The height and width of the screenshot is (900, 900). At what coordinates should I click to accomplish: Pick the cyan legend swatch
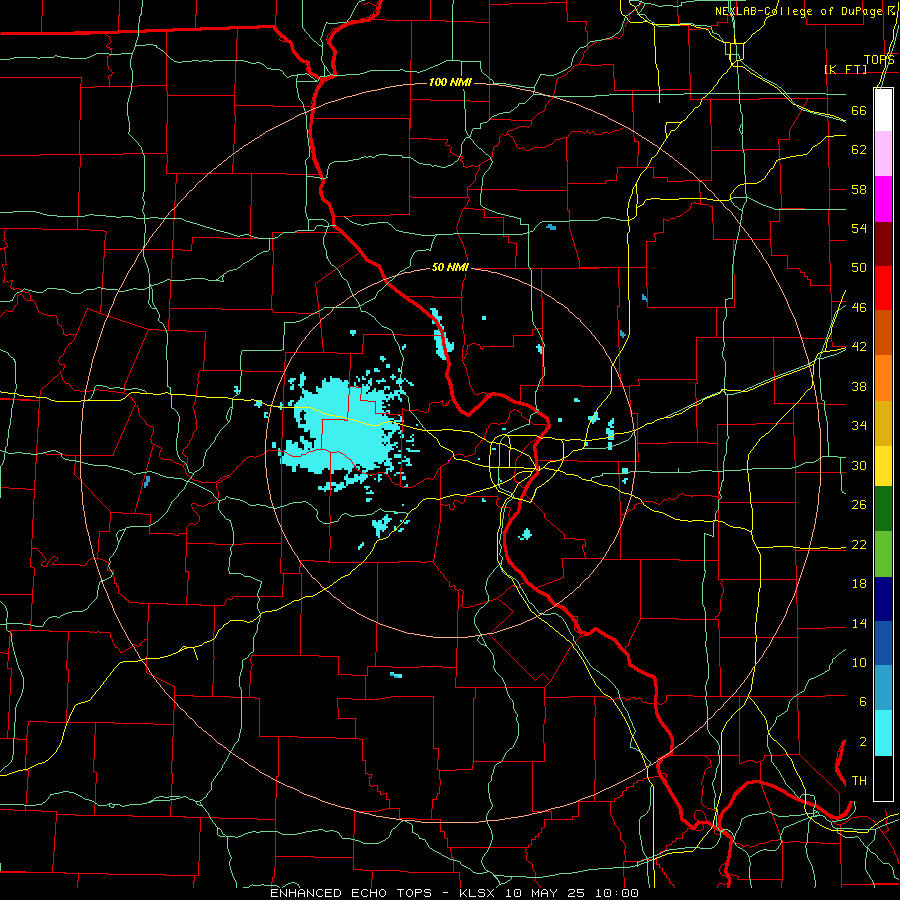[883, 733]
